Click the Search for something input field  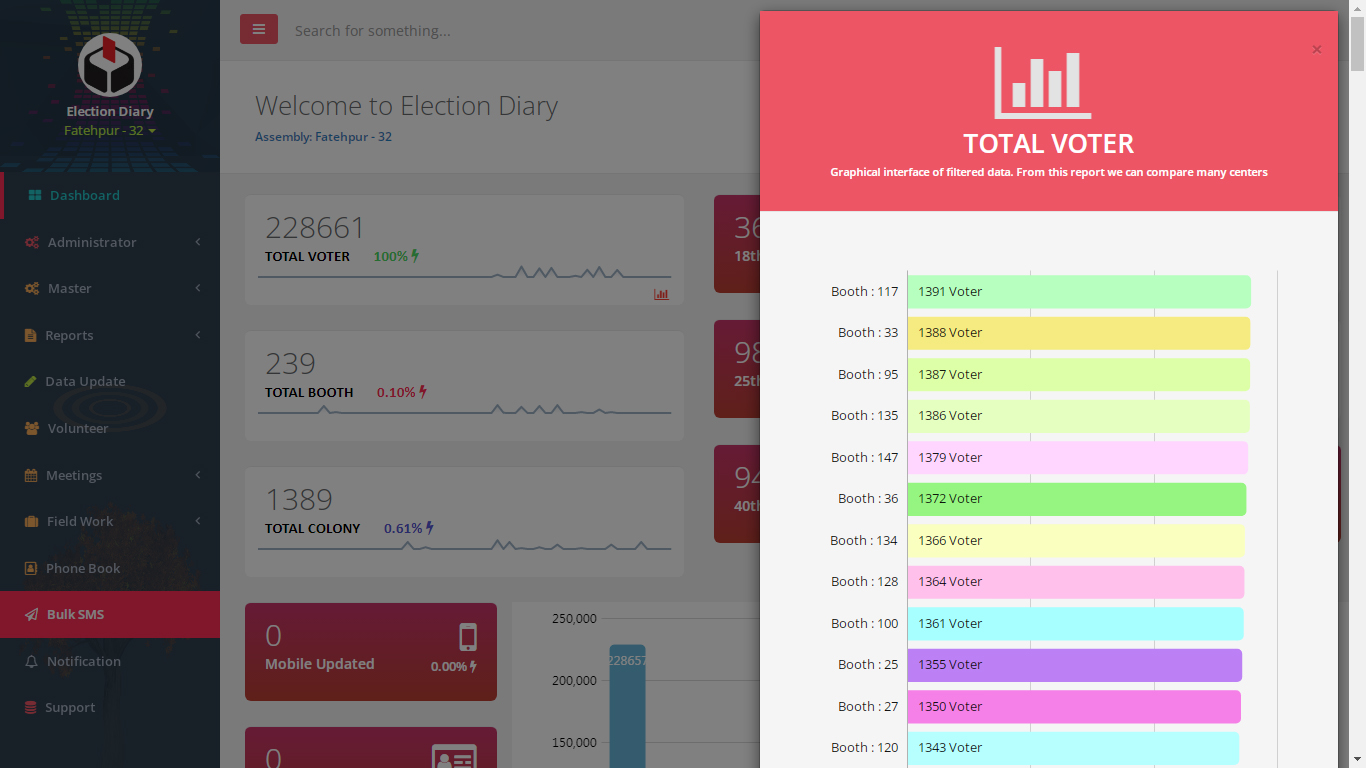tap(500, 31)
